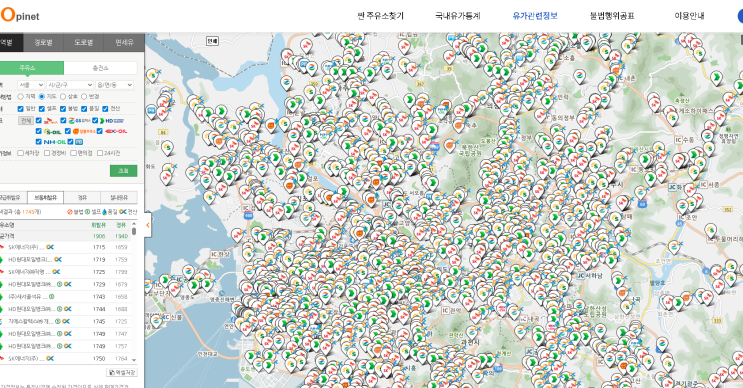The image size is (743, 388).
Task: Switch to the 실내등유 fuel tab
Action: [119, 197]
